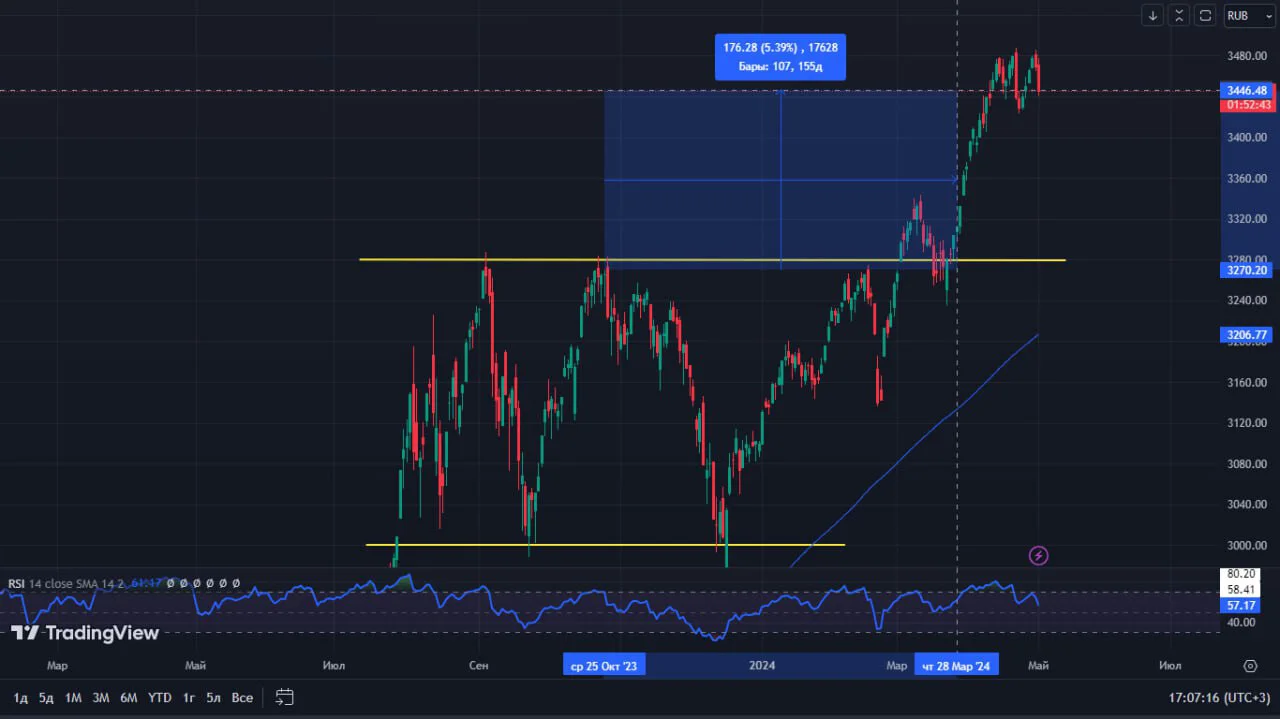
Task: Click the timezone clock 17:07:16 (UTC+3)
Action: [1218, 697]
